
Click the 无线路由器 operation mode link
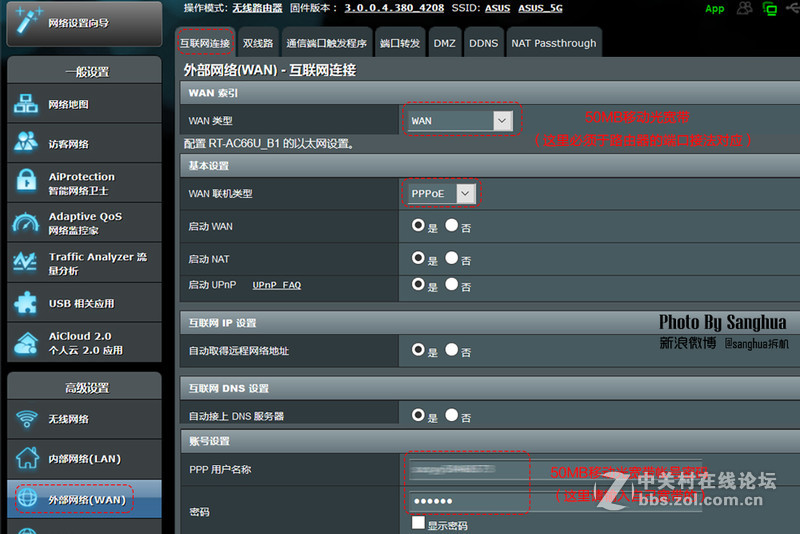click(257, 8)
